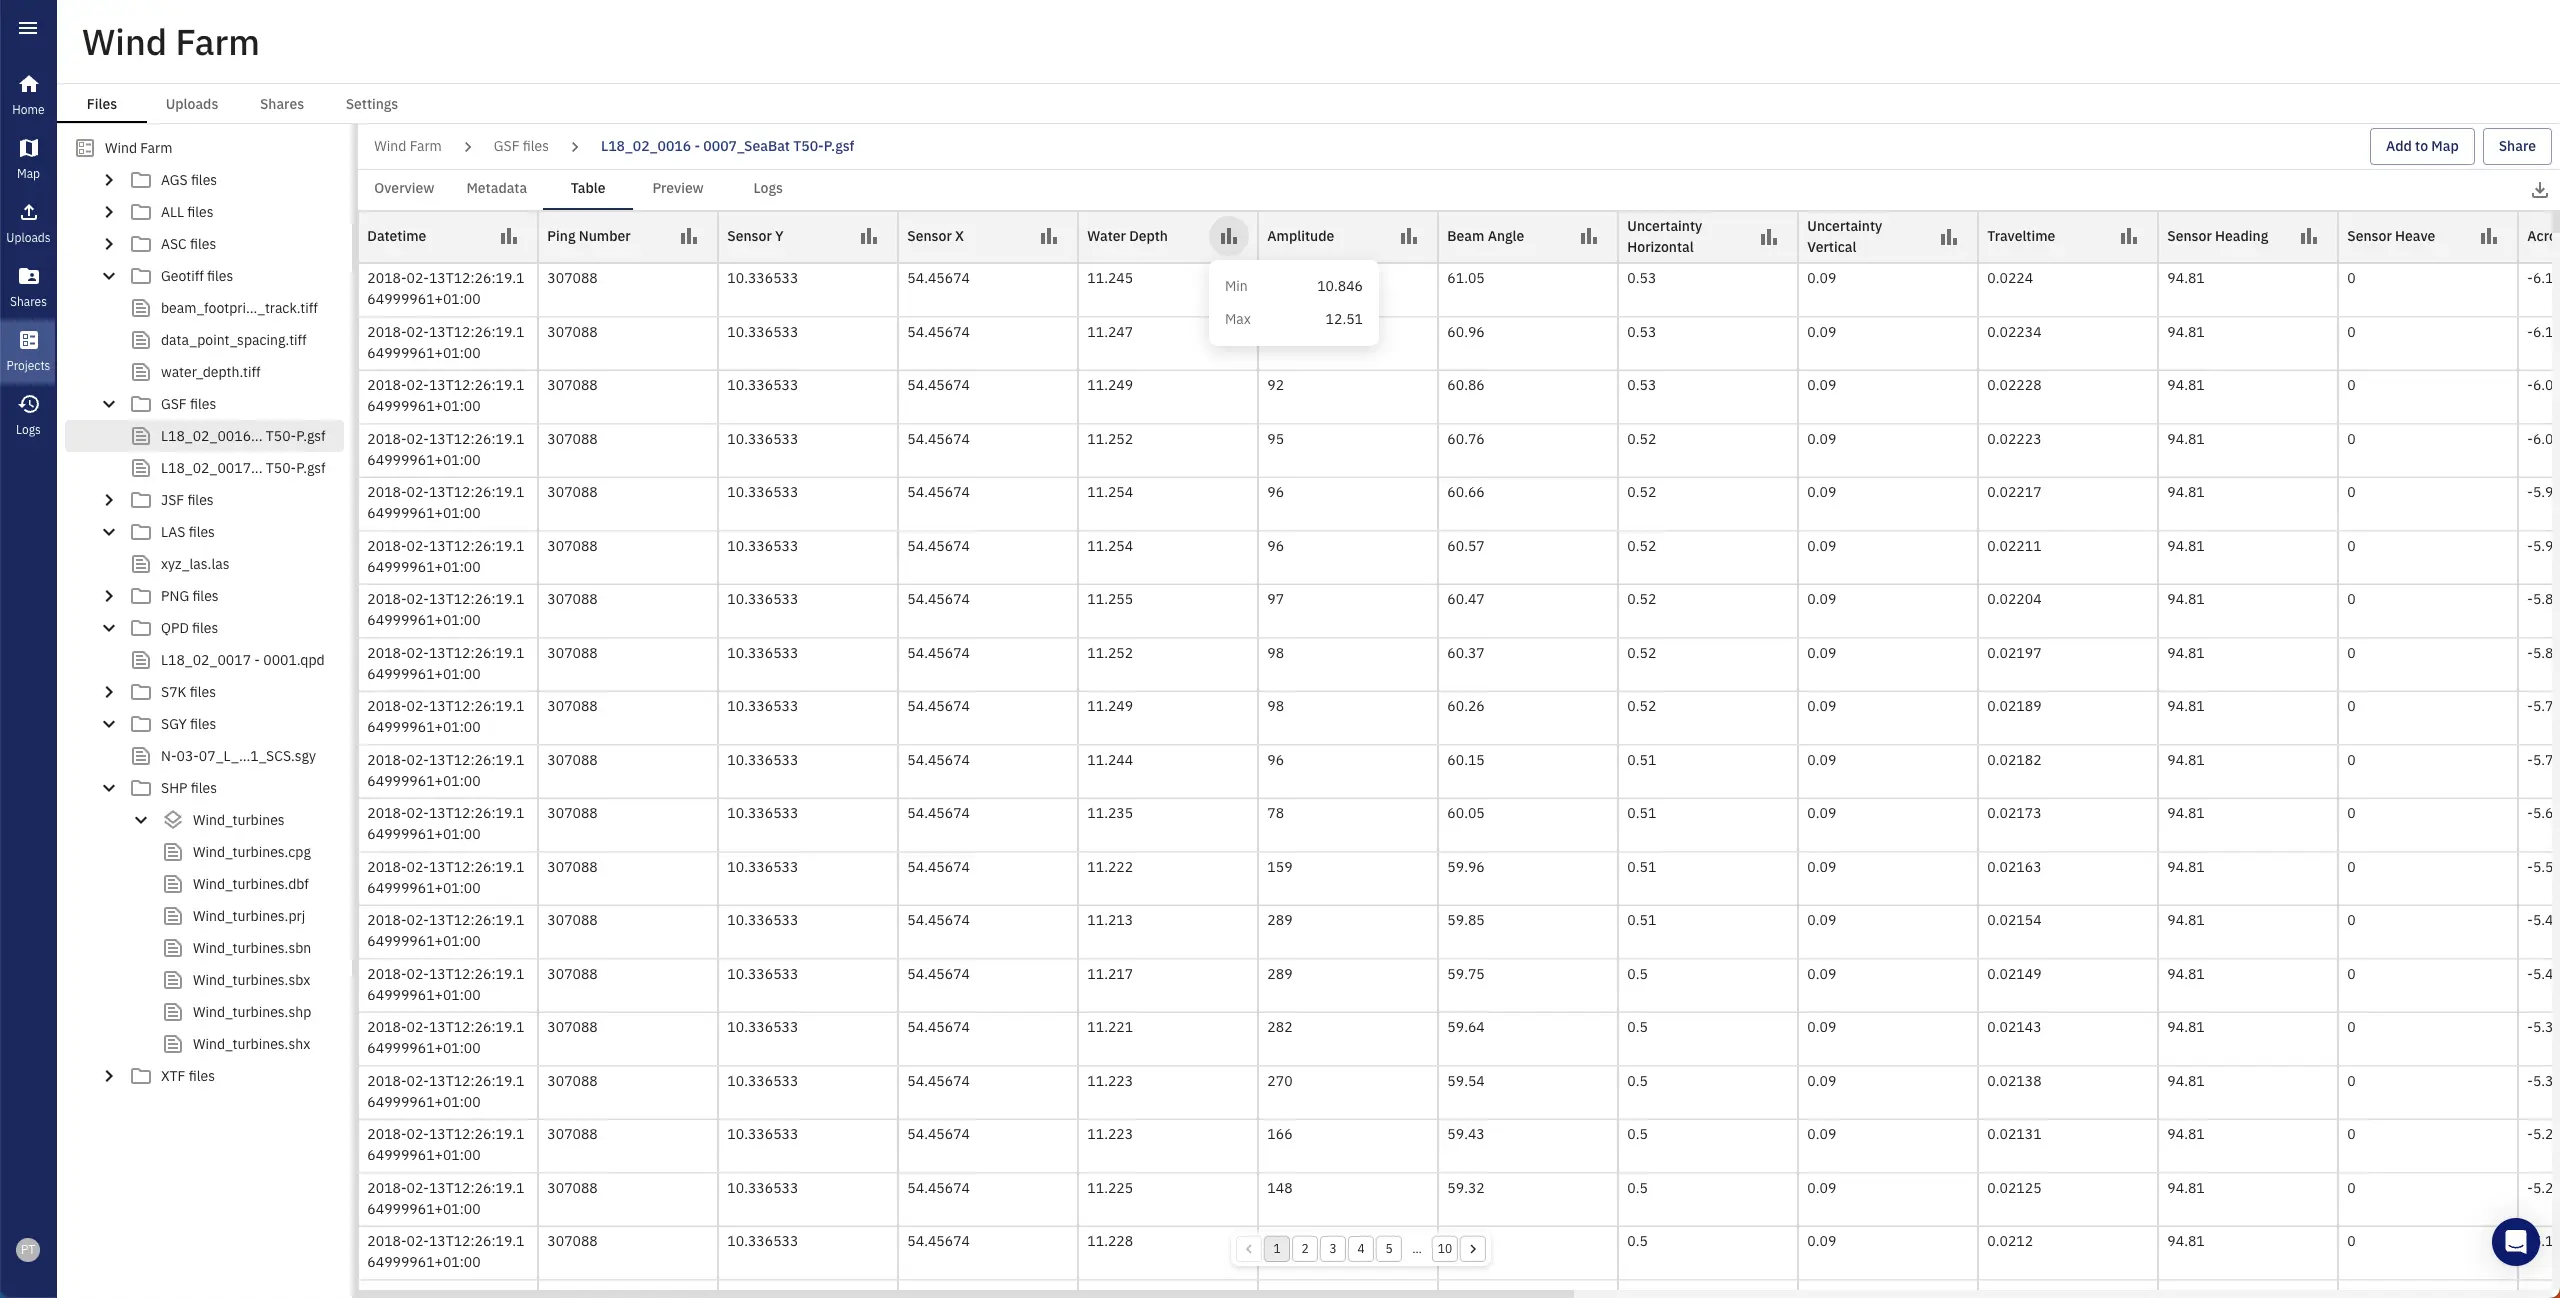Expand the ALL files folder
This screenshot has width=2560, height=1298.
(x=109, y=212)
